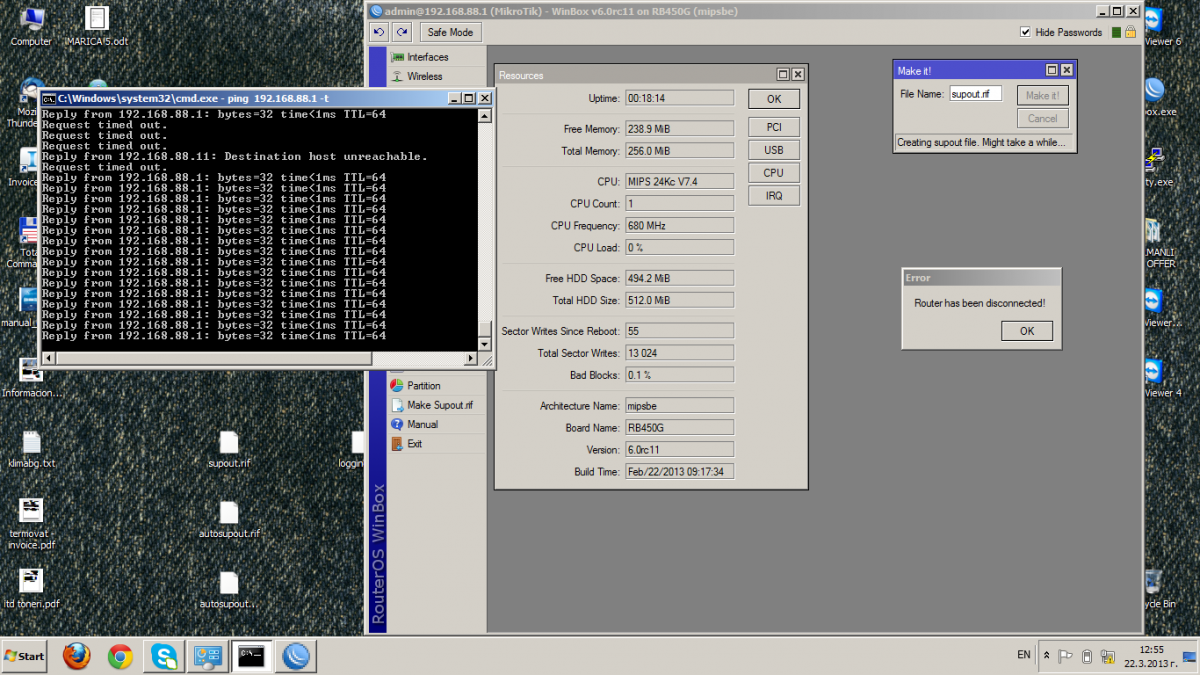Click OK in the Resources window

point(773,99)
